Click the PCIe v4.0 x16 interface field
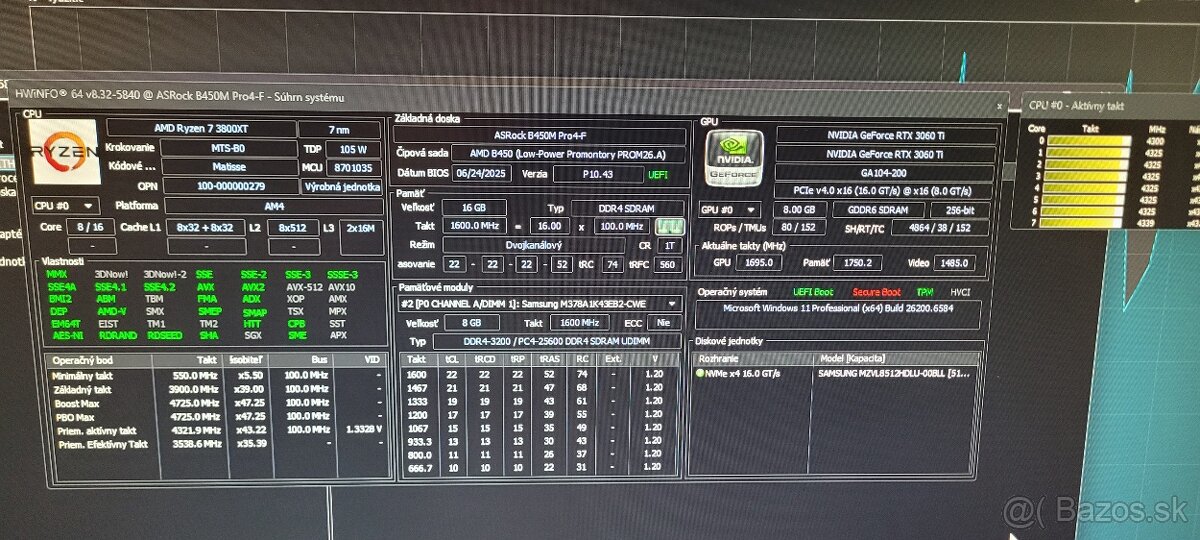 (883, 191)
